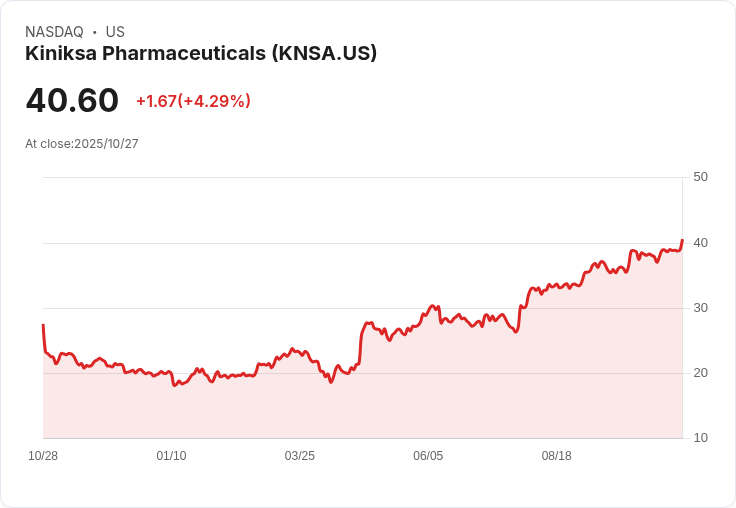Viewport: 736px width, 508px height.
Task: Click the 40 y-axis price label
Action: click(700, 243)
